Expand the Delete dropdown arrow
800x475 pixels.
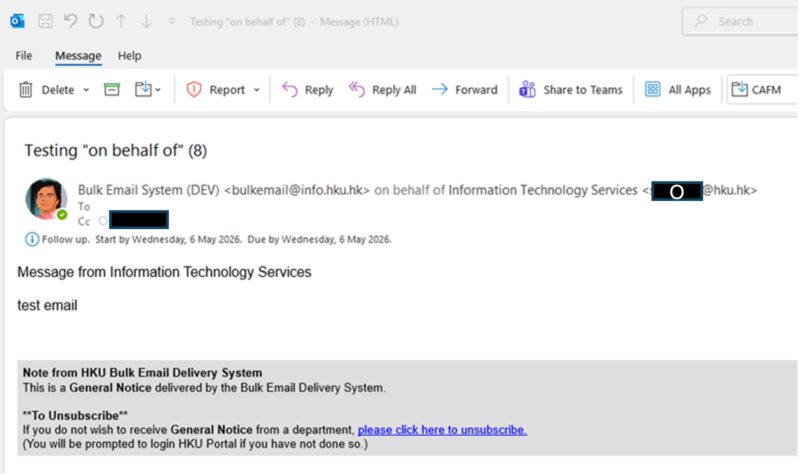pos(86,90)
